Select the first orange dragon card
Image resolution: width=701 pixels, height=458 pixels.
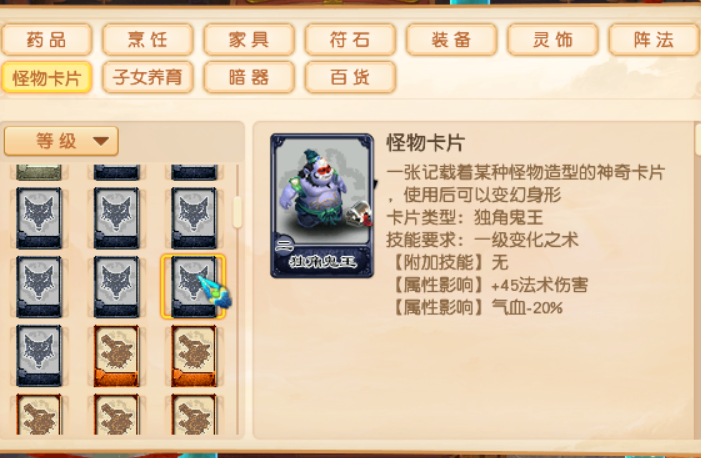tap(116, 356)
